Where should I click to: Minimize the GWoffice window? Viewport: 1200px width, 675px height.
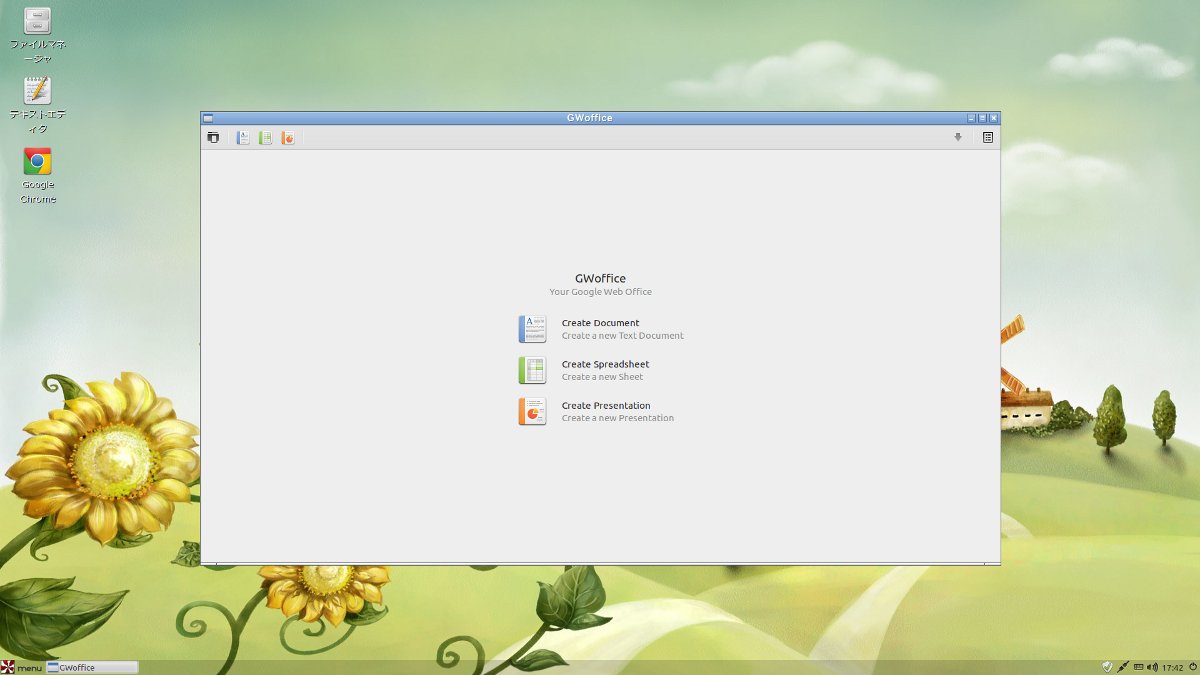[x=971, y=118]
